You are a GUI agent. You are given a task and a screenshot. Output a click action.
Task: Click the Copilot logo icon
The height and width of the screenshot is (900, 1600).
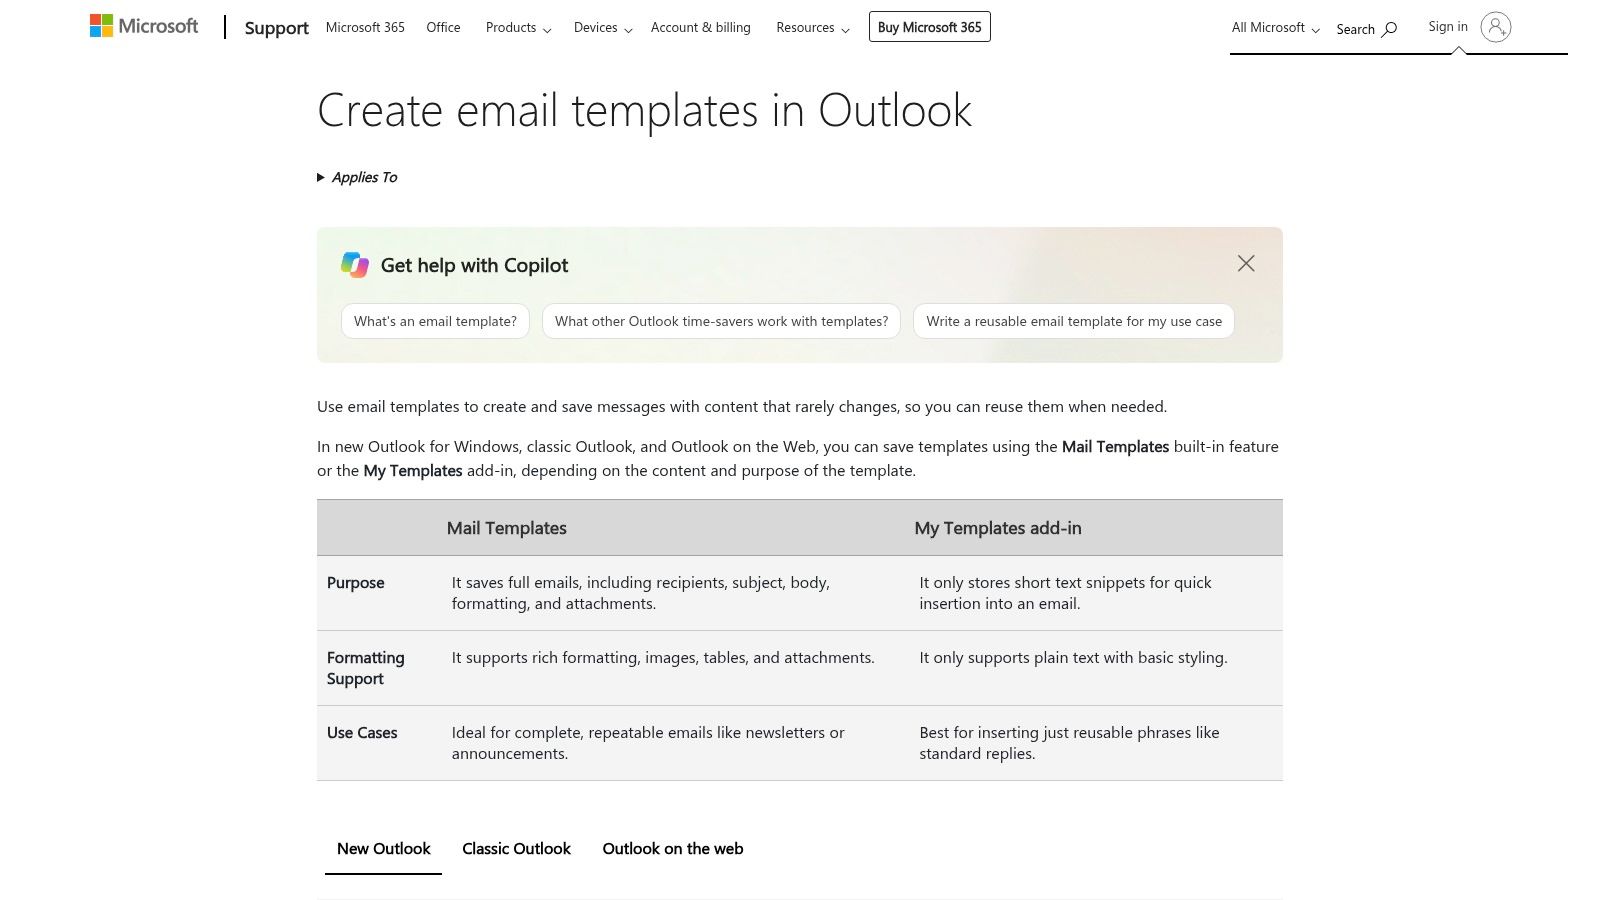pyautogui.click(x=355, y=265)
